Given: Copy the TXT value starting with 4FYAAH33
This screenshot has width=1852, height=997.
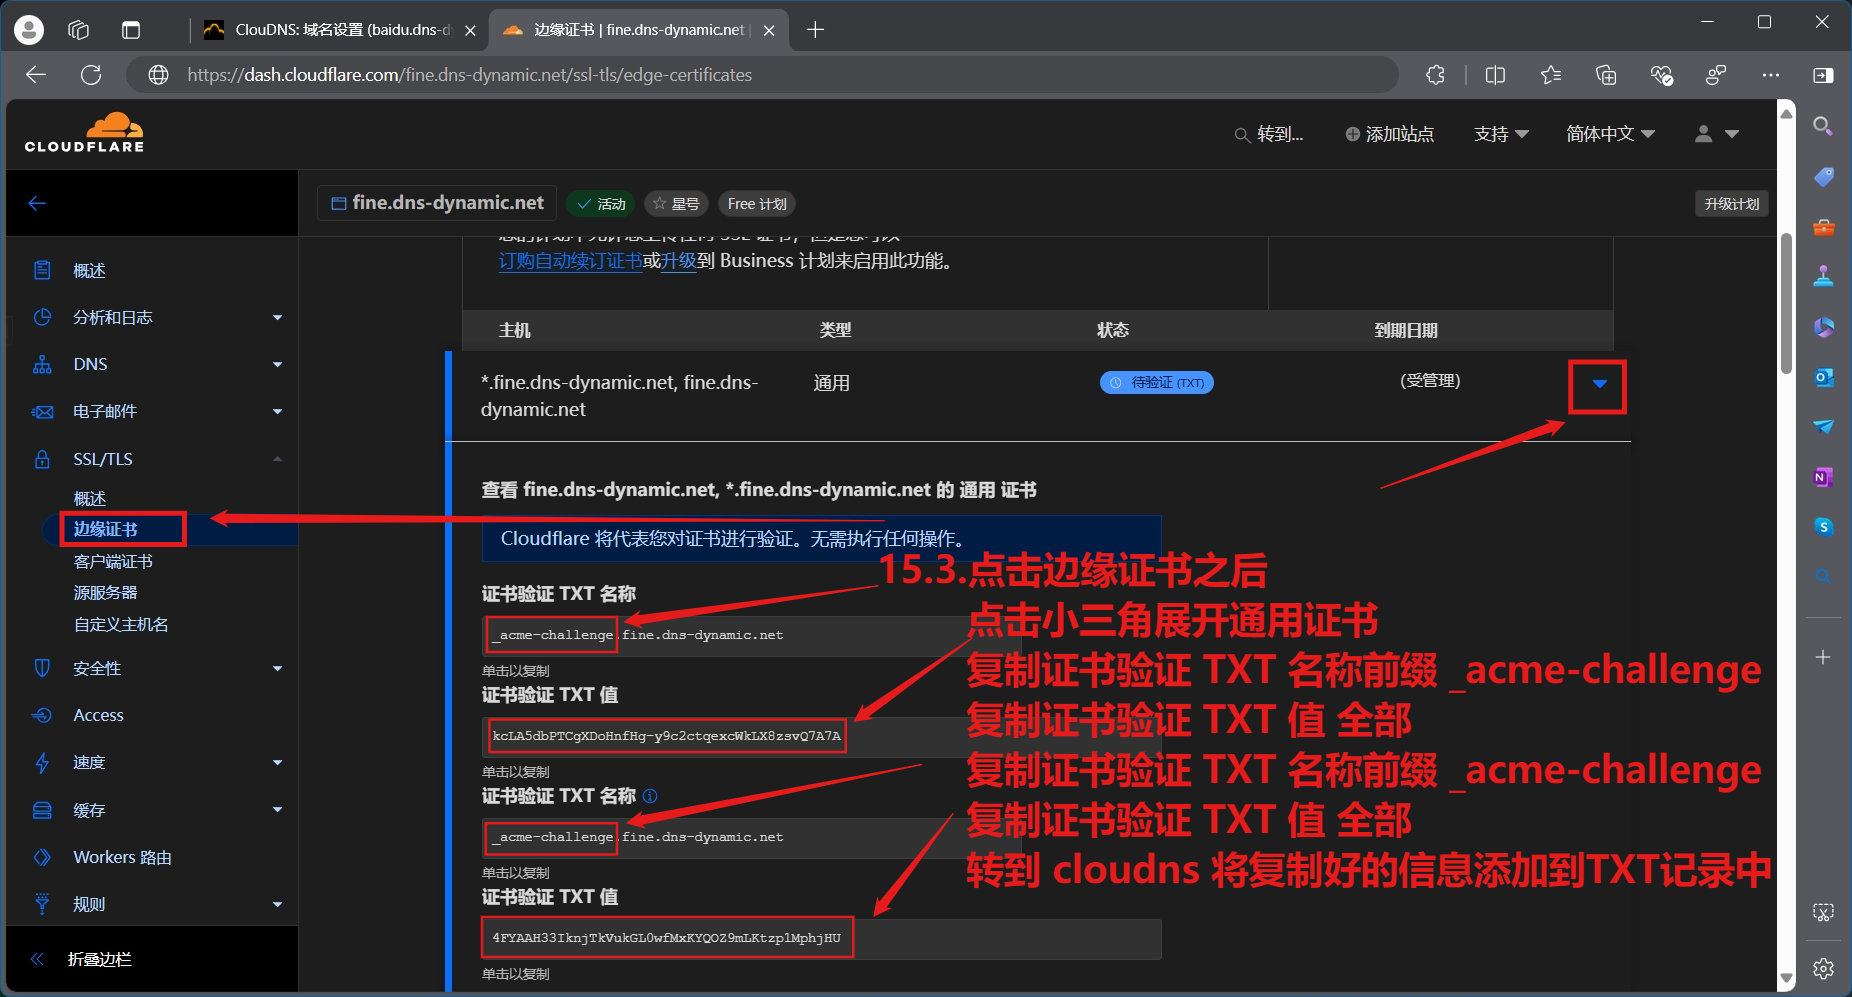Looking at the screenshot, I should (821, 939).
